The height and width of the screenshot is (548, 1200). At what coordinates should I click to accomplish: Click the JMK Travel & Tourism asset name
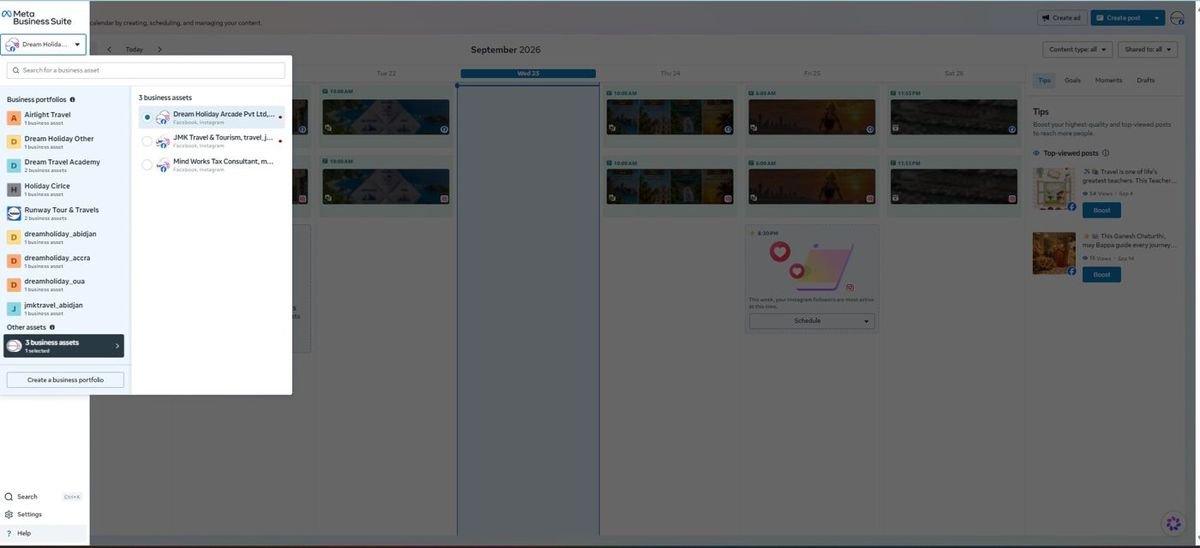coord(223,137)
